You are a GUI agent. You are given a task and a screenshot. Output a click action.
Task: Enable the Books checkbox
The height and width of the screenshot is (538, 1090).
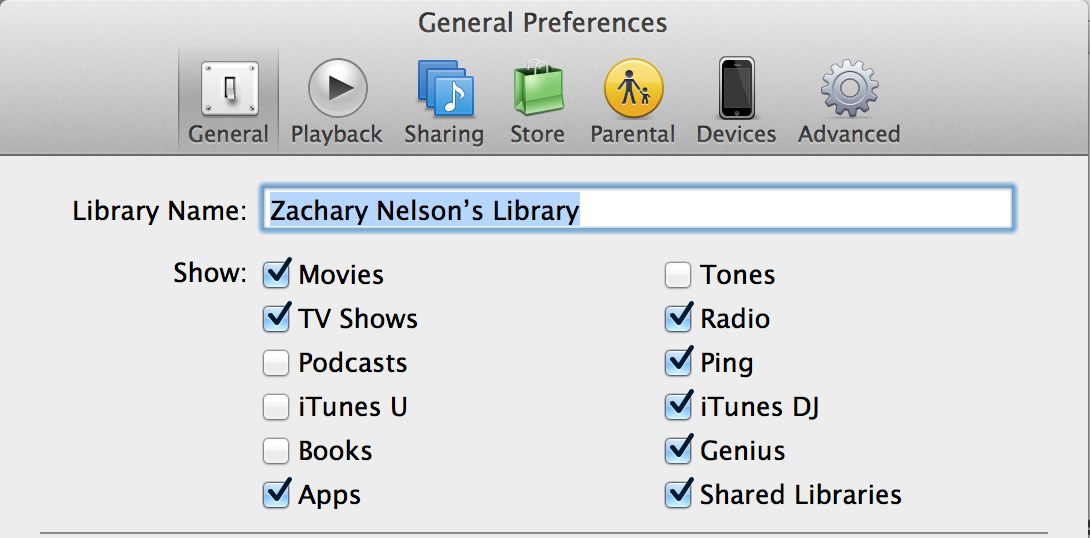276,452
